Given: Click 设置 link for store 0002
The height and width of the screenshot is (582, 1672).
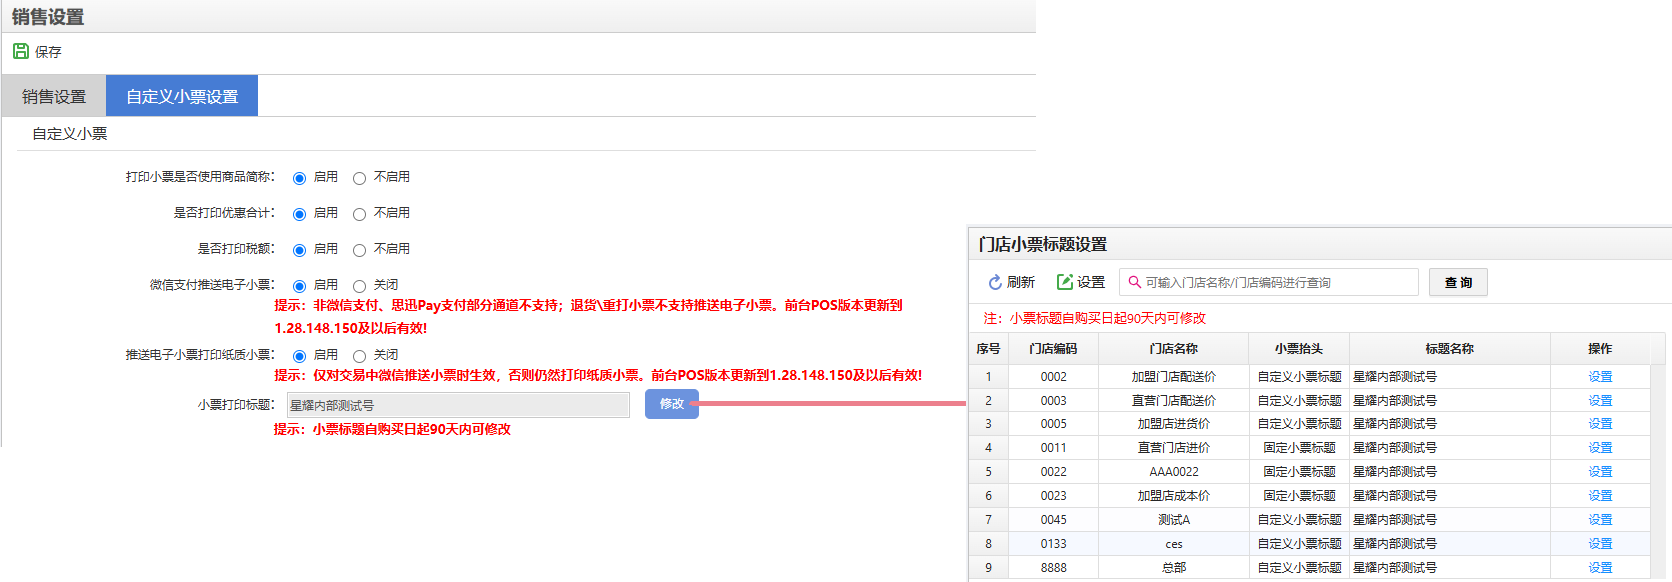Looking at the screenshot, I should (x=1600, y=377).
